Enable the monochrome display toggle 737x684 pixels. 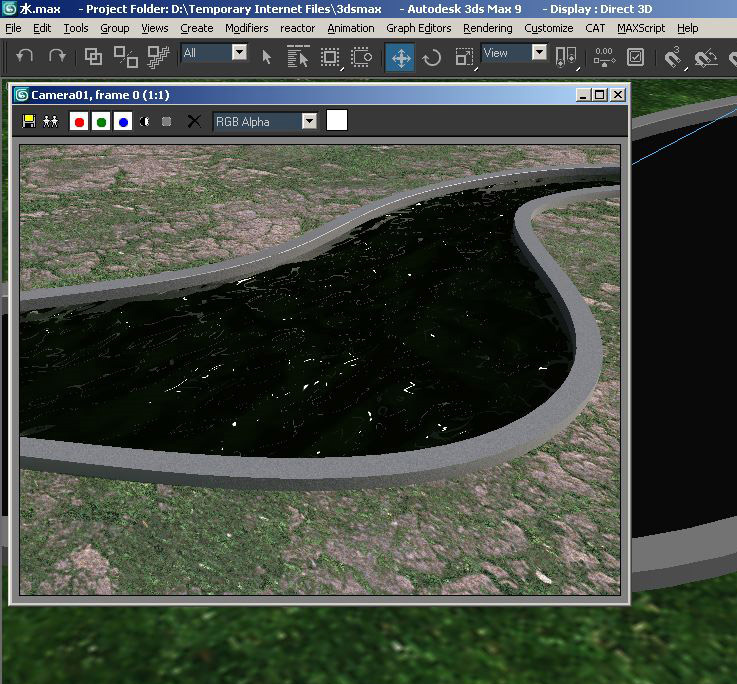coord(145,122)
